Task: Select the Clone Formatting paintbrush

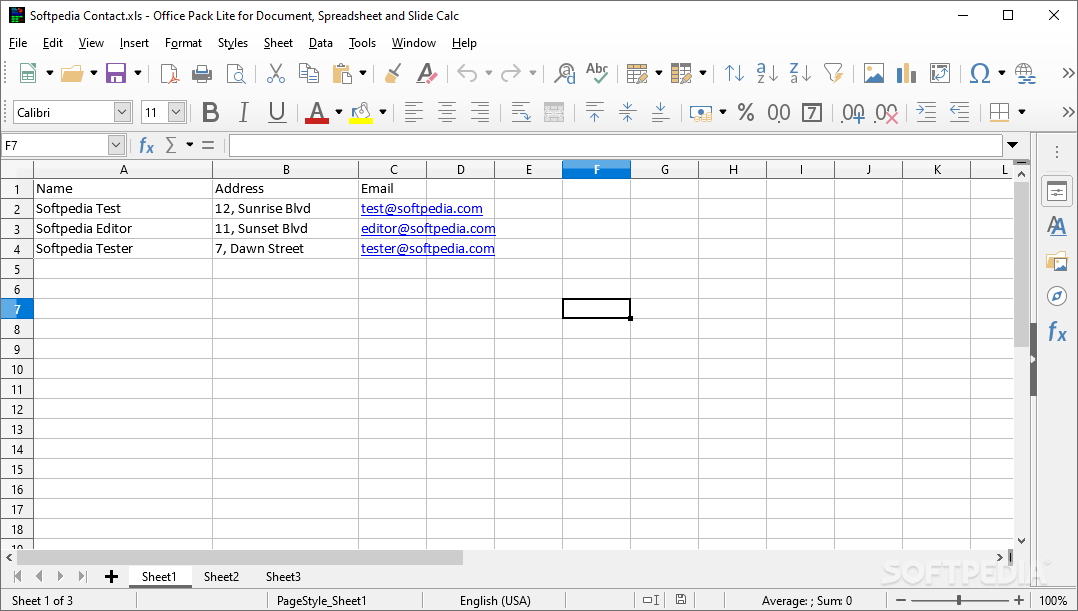Action: click(393, 73)
